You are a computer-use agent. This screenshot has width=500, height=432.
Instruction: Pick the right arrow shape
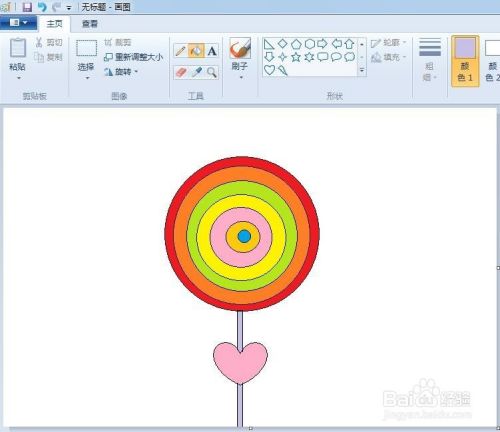pos(322,44)
